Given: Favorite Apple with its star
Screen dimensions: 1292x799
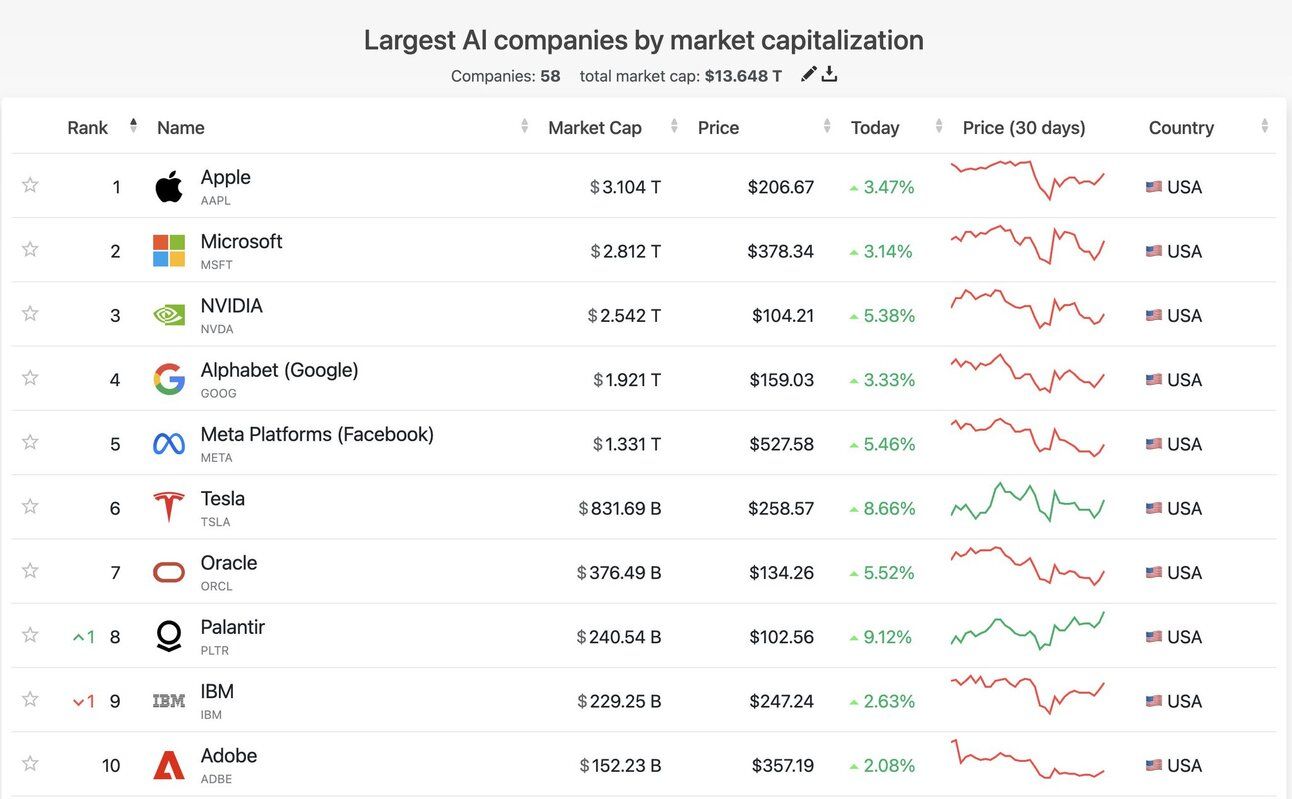Looking at the screenshot, I should click(x=30, y=185).
